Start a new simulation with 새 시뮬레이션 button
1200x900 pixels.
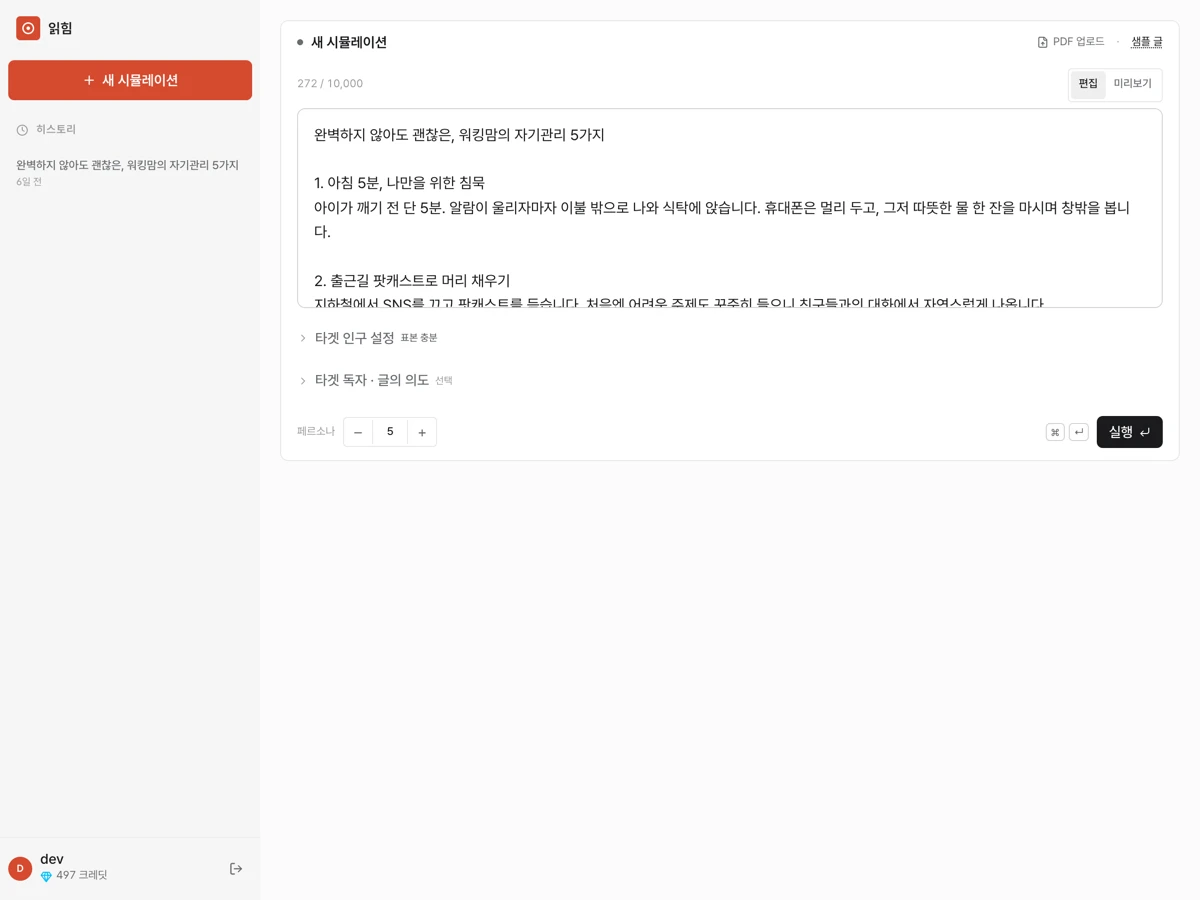(x=130, y=80)
